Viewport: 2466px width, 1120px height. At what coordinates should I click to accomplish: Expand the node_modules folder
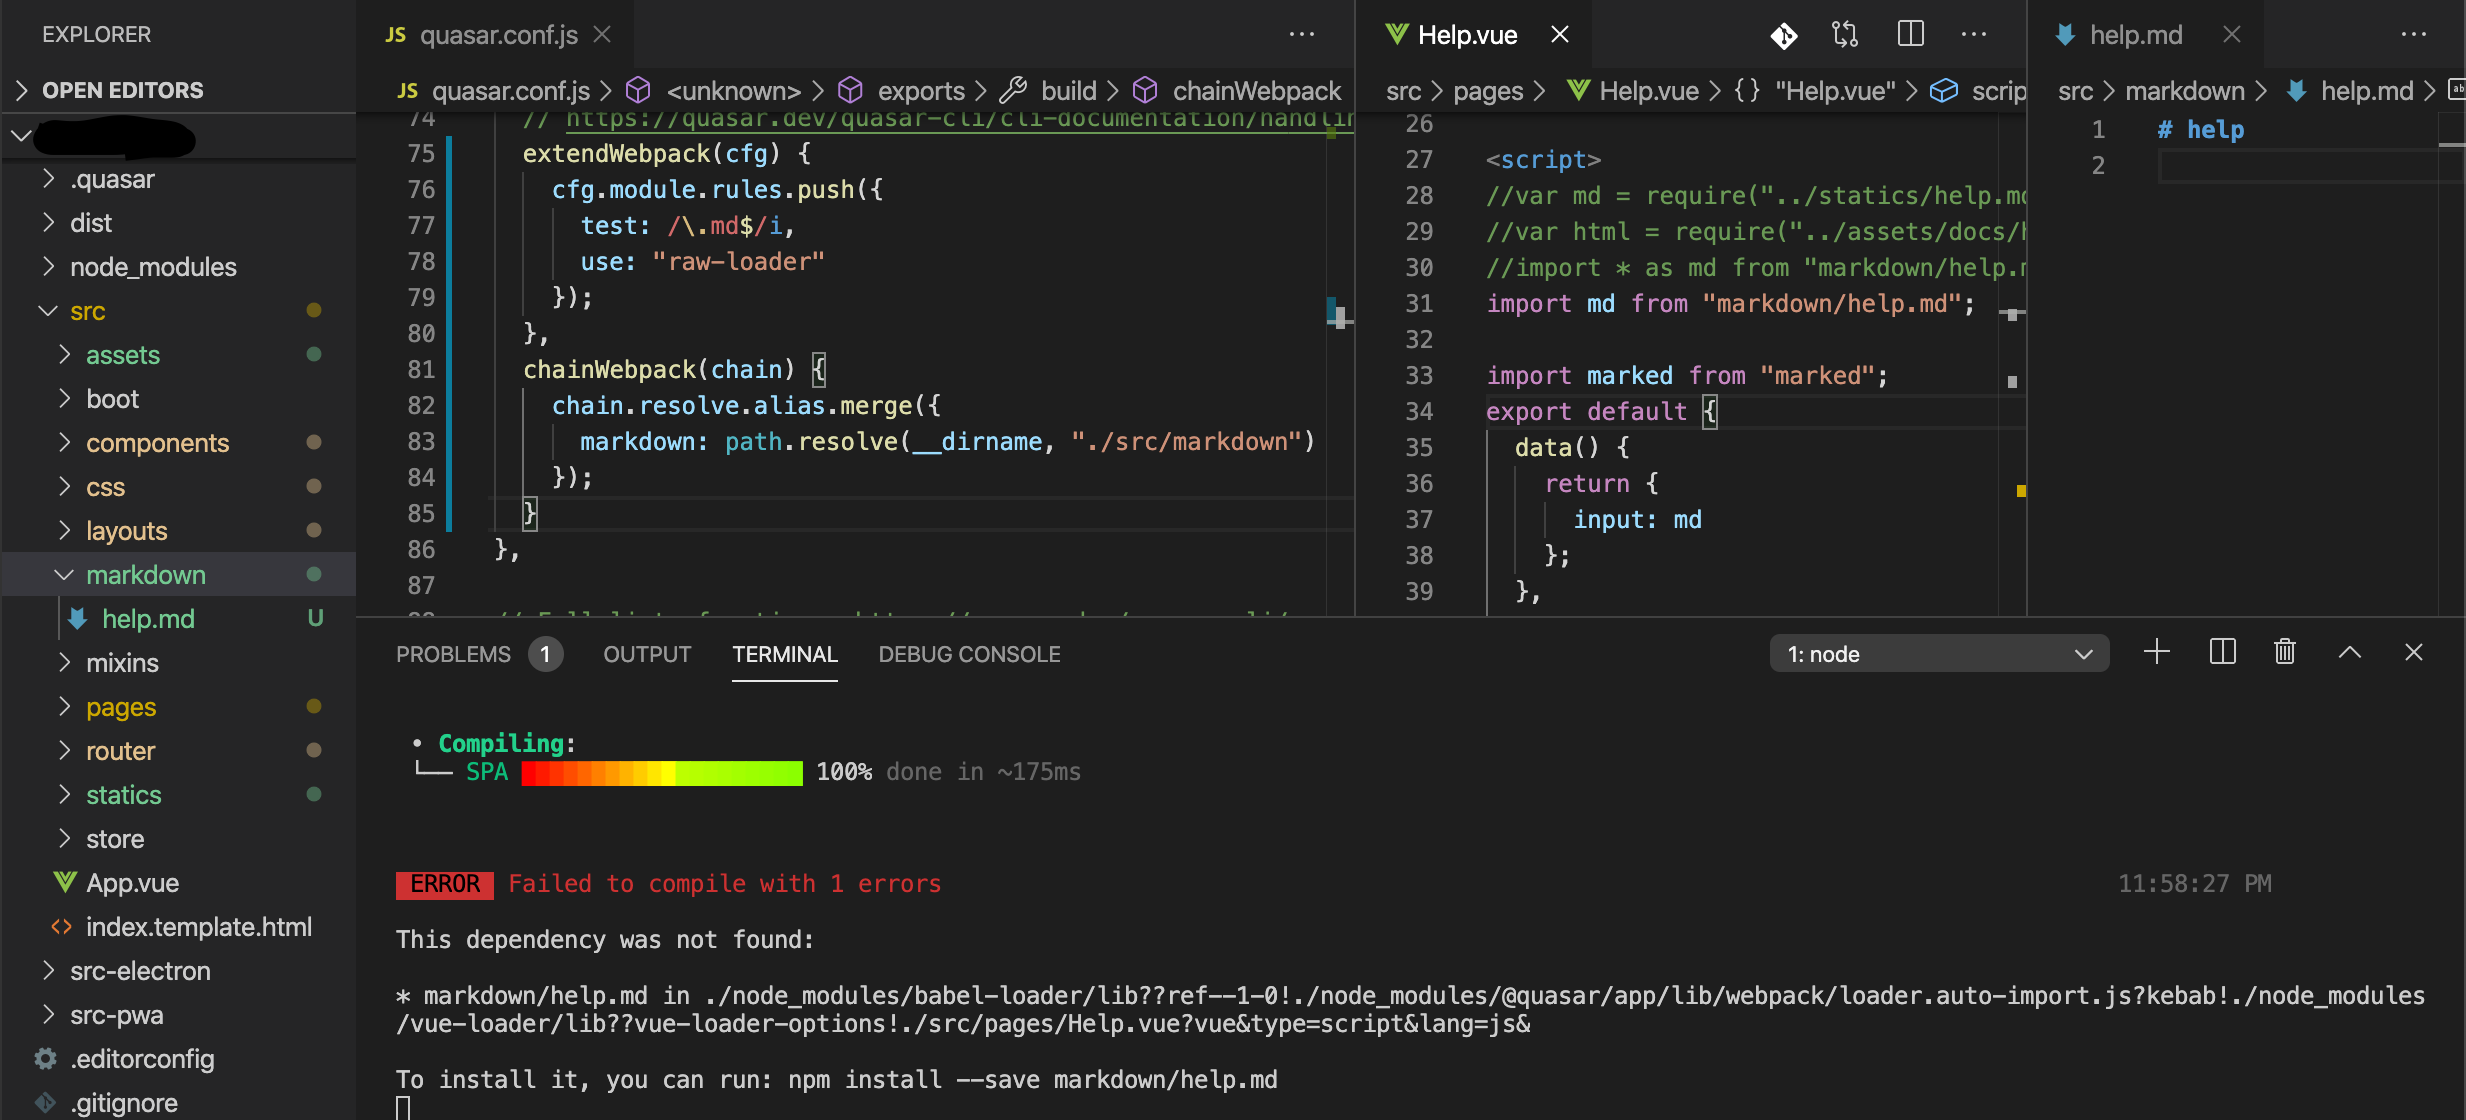point(152,267)
